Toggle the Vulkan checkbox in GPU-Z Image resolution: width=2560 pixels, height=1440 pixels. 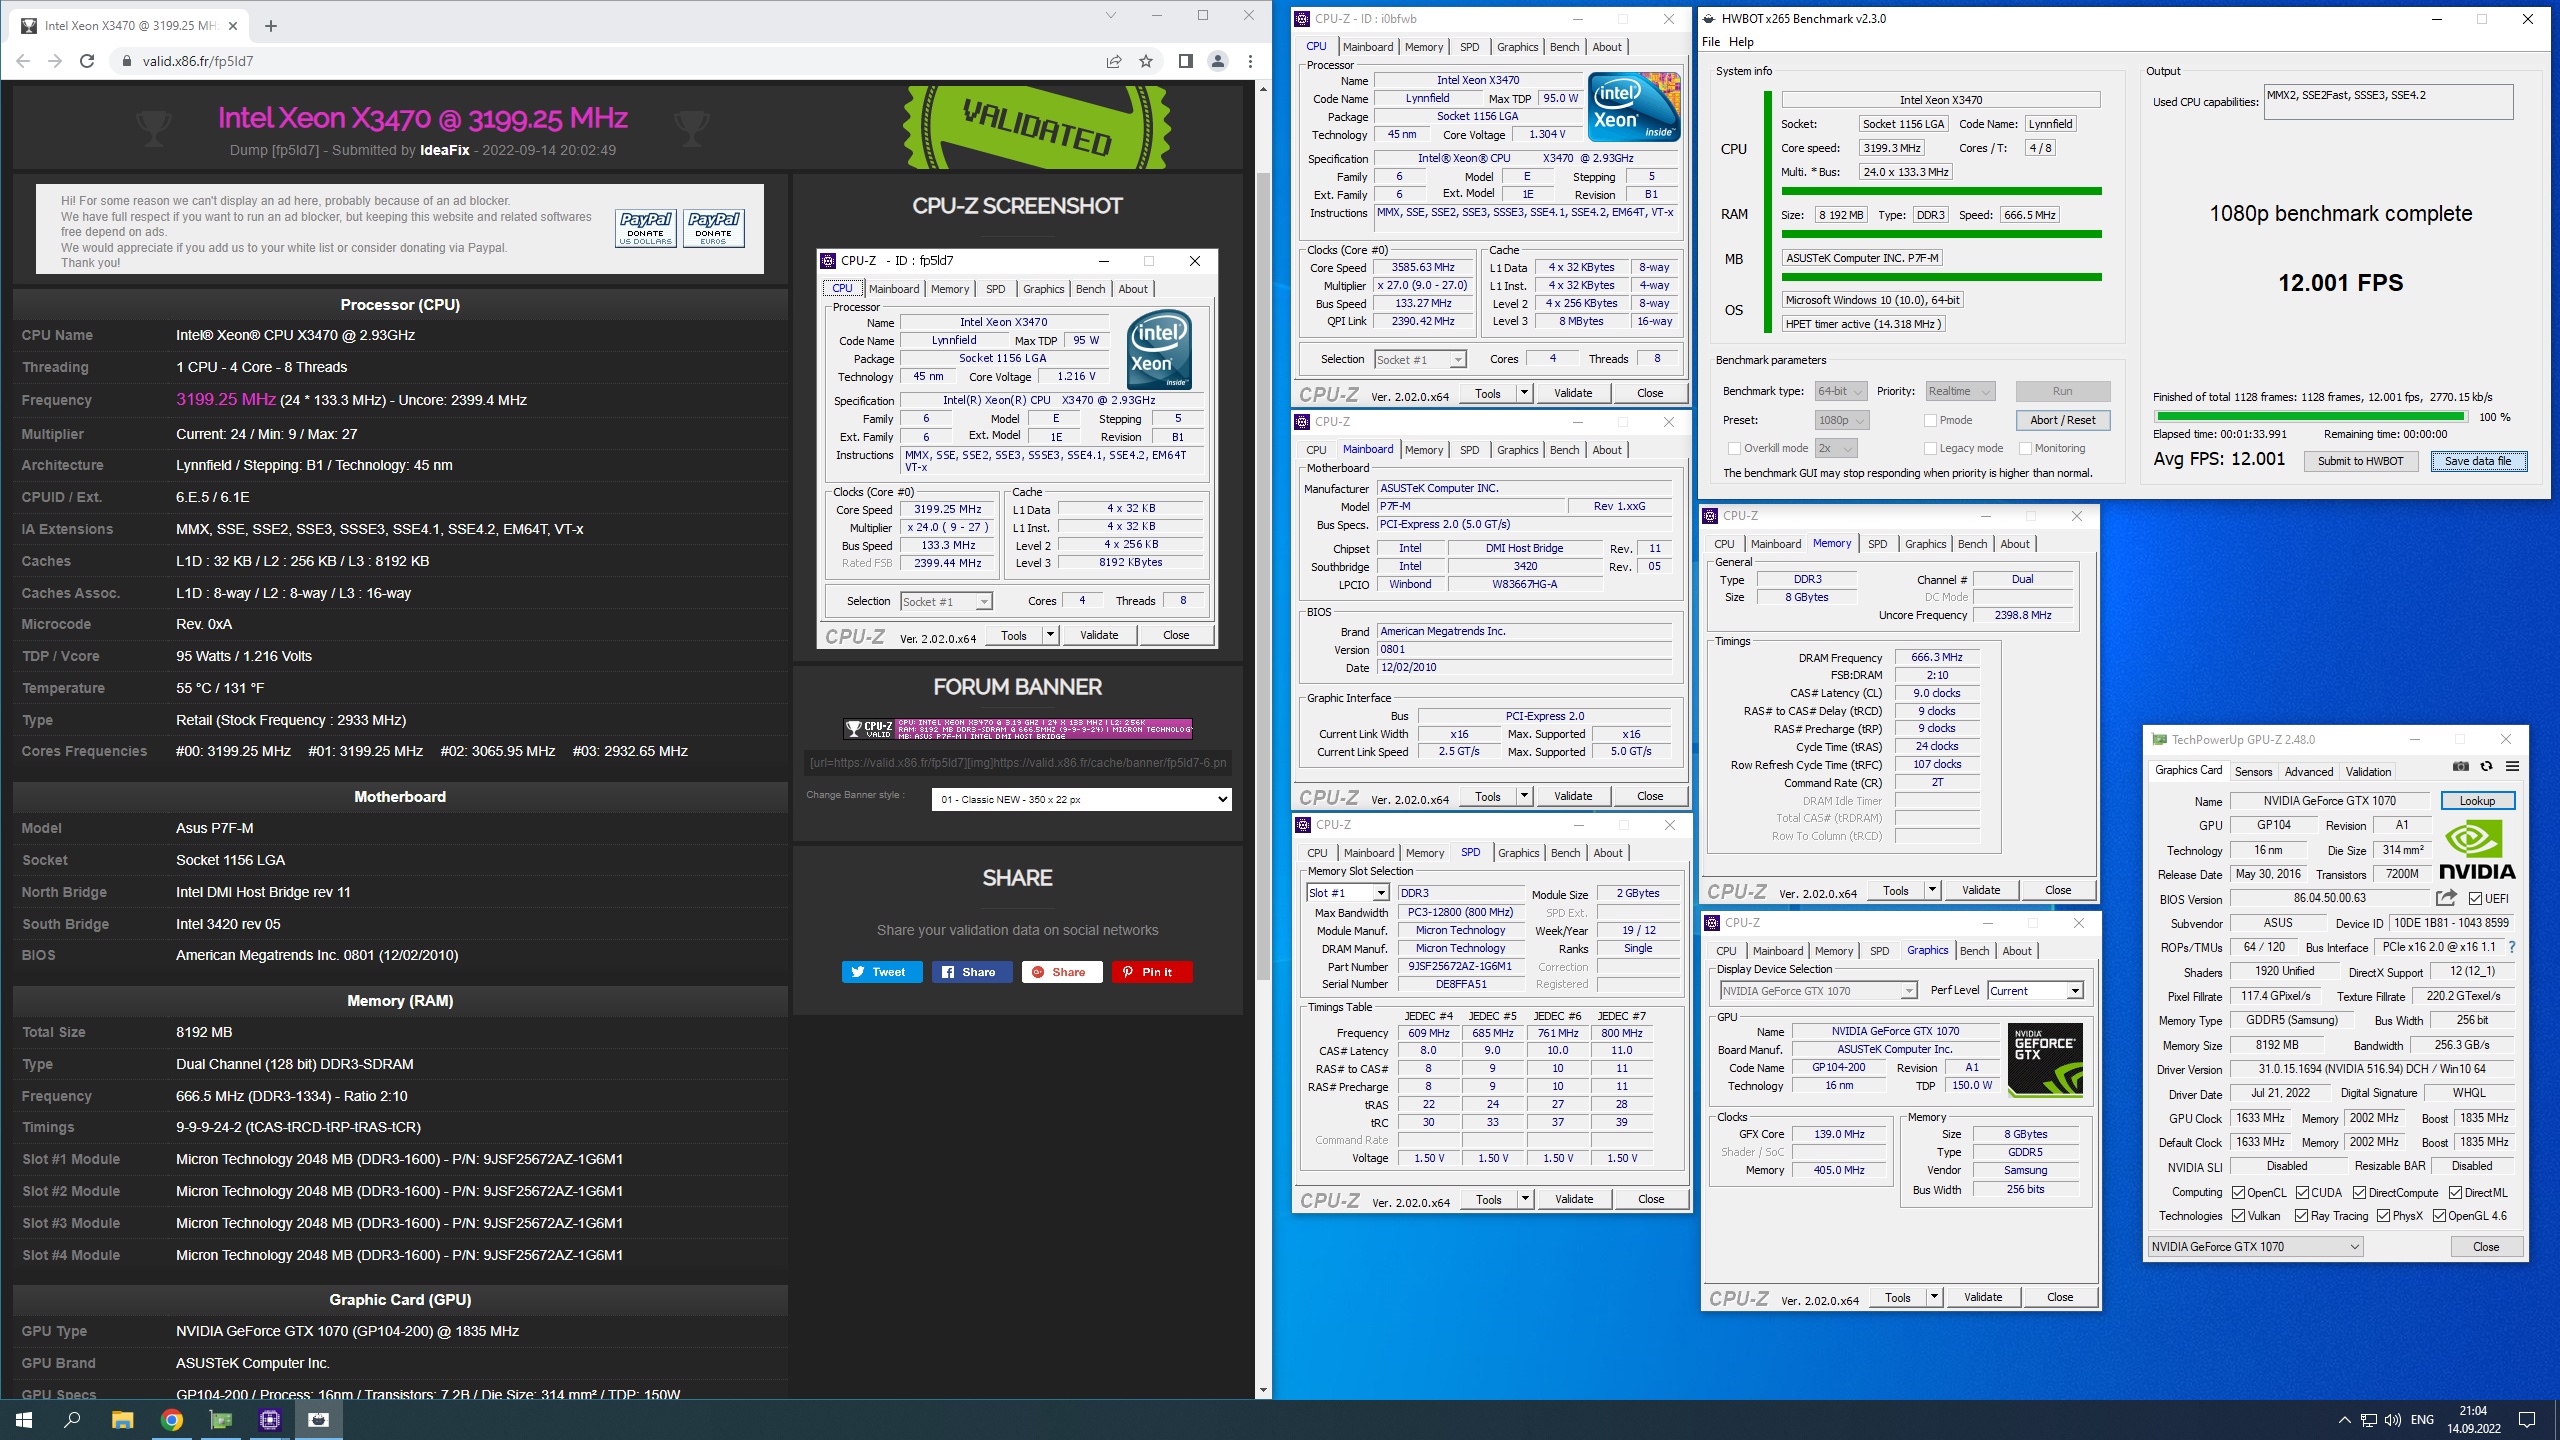2239,1216
